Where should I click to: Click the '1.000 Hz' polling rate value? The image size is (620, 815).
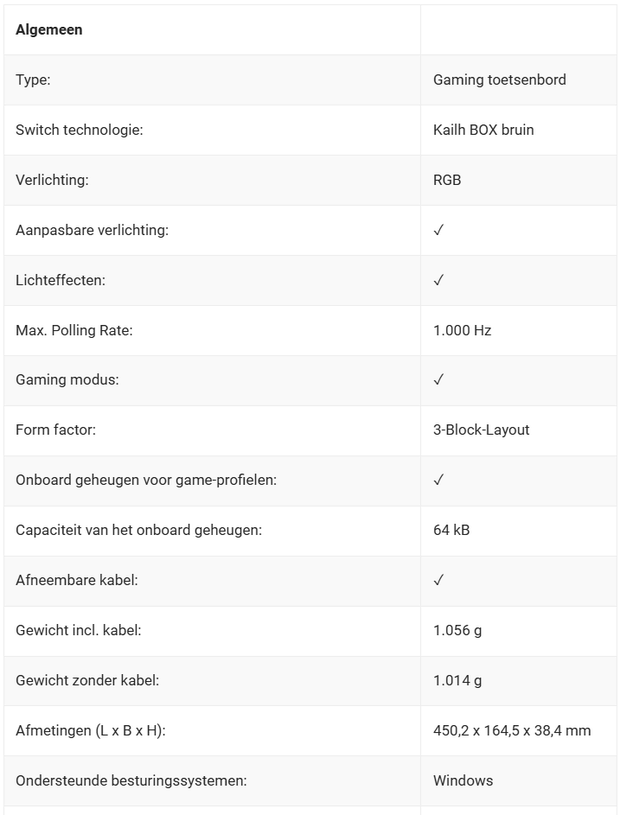pyautogui.click(x=462, y=330)
